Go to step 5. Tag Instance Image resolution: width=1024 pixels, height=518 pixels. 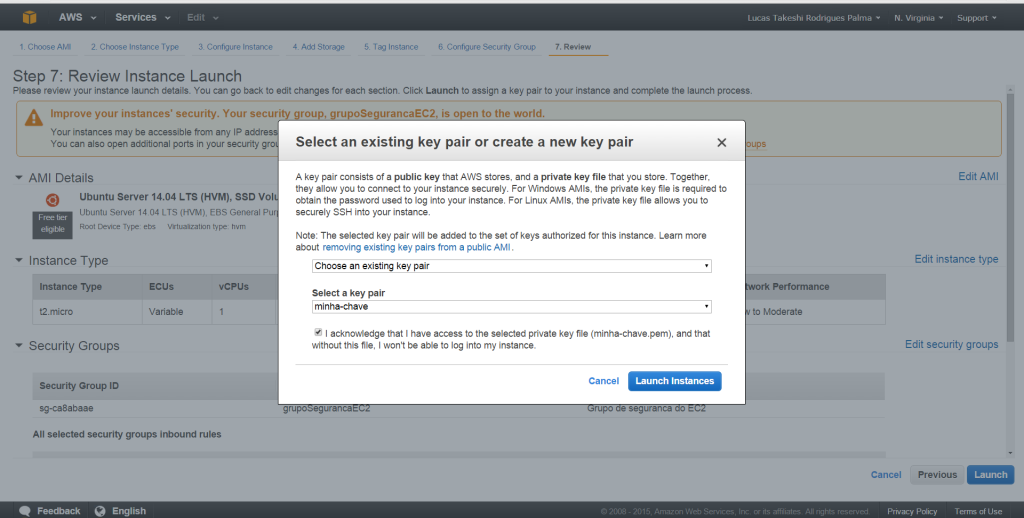point(391,47)
